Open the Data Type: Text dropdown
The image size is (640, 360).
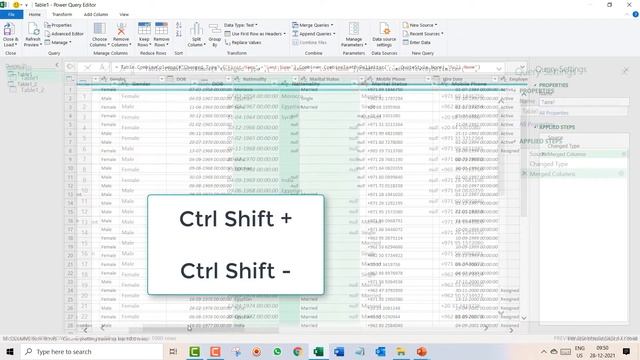point(241,25)
